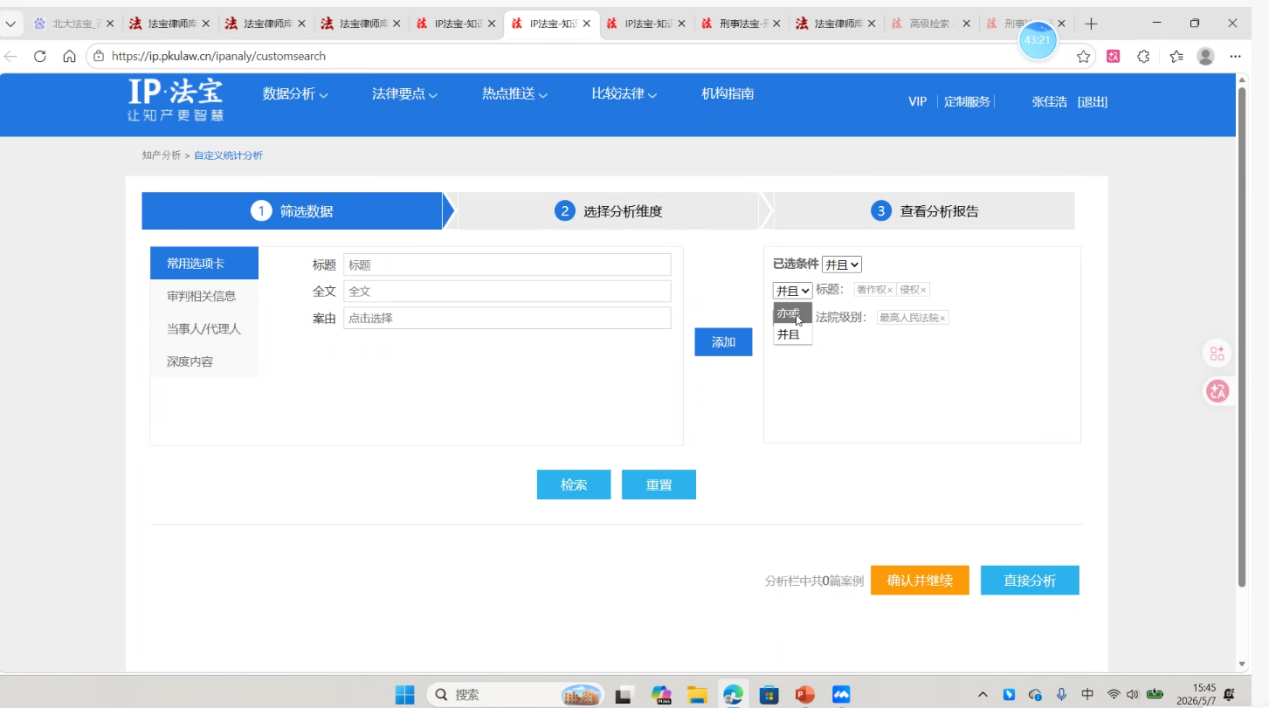
Task: Switch to 审判相关信息 tab
Action: tap(204, 296)
